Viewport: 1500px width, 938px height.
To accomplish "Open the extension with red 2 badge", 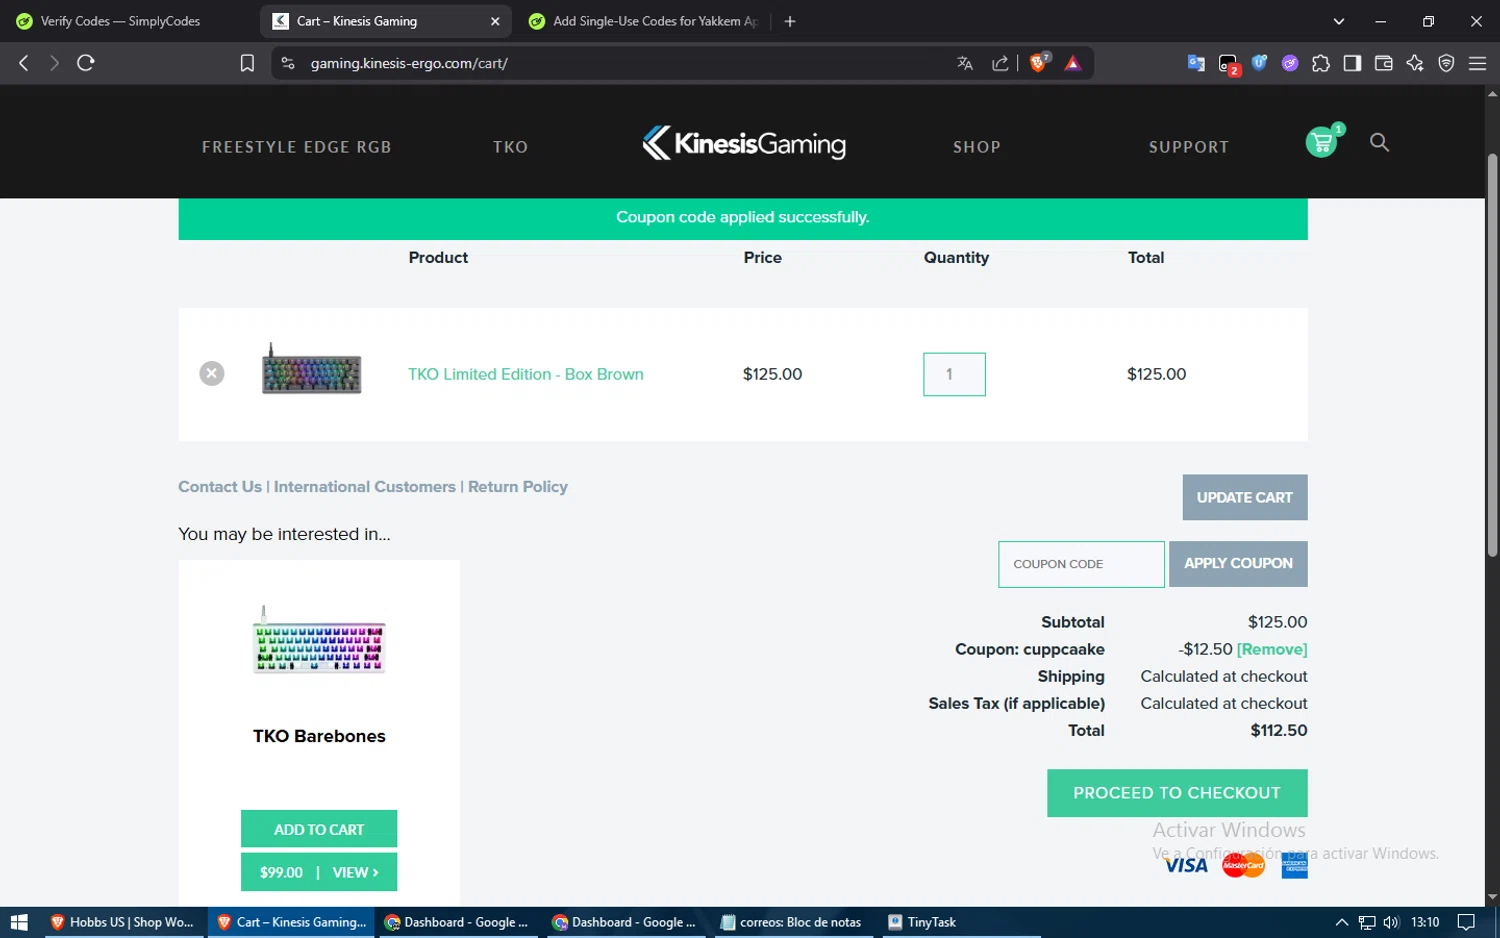I will pos(1229,64).
